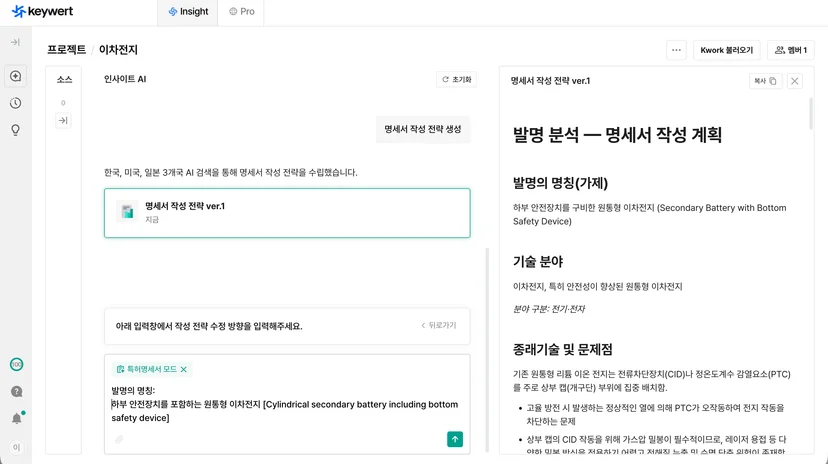Click the 특허명세서 모드 chip
The image size is (828, 464).
(x=152, y=369)
